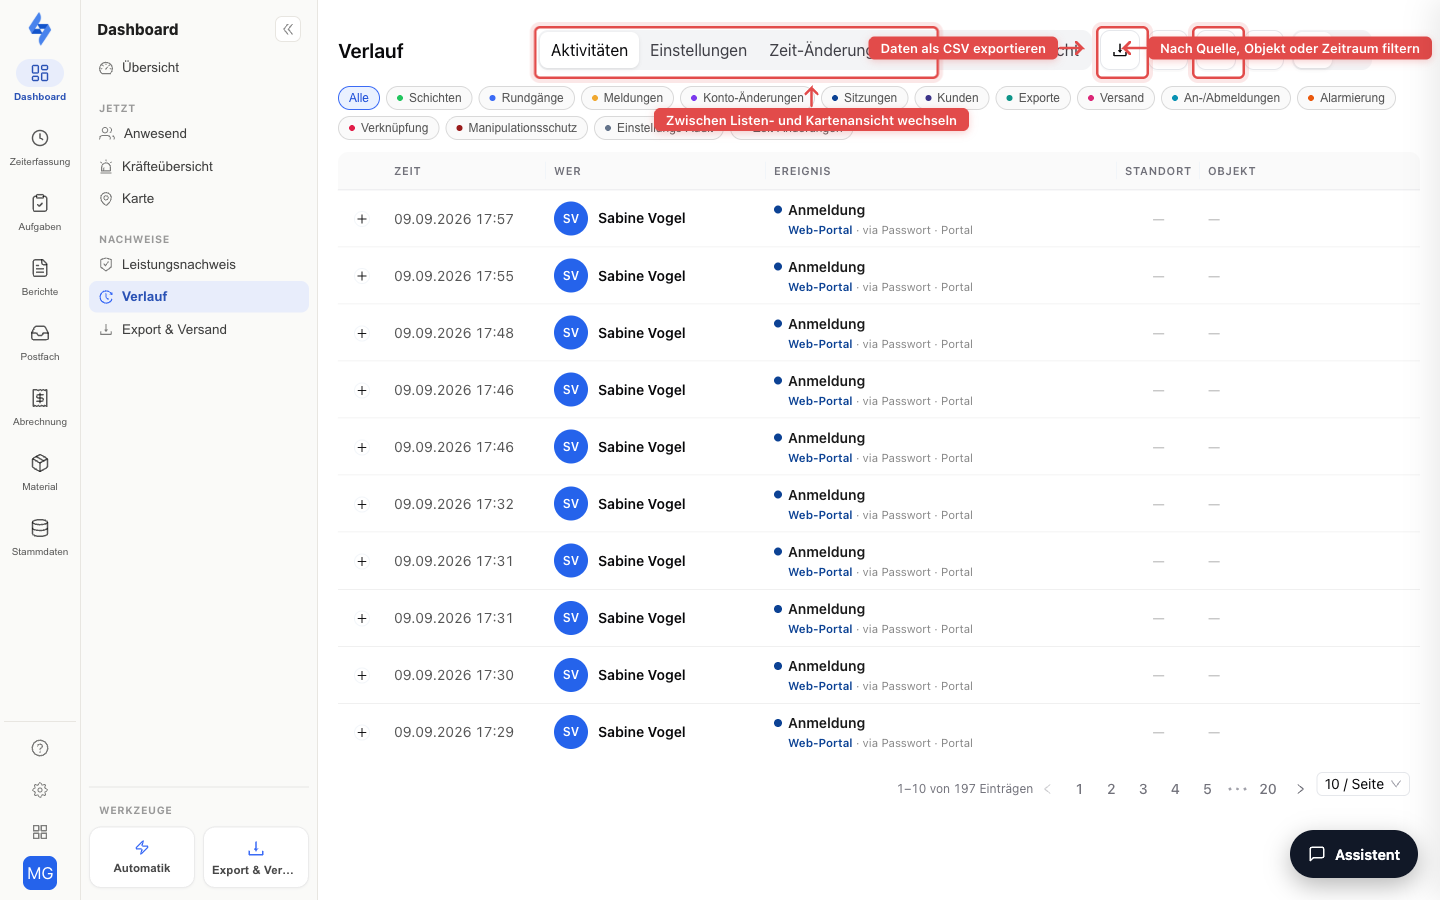This screenshot has width=1440, height=900.
Task: Expand the 17:57 log entry row
Action: [362, 219]
